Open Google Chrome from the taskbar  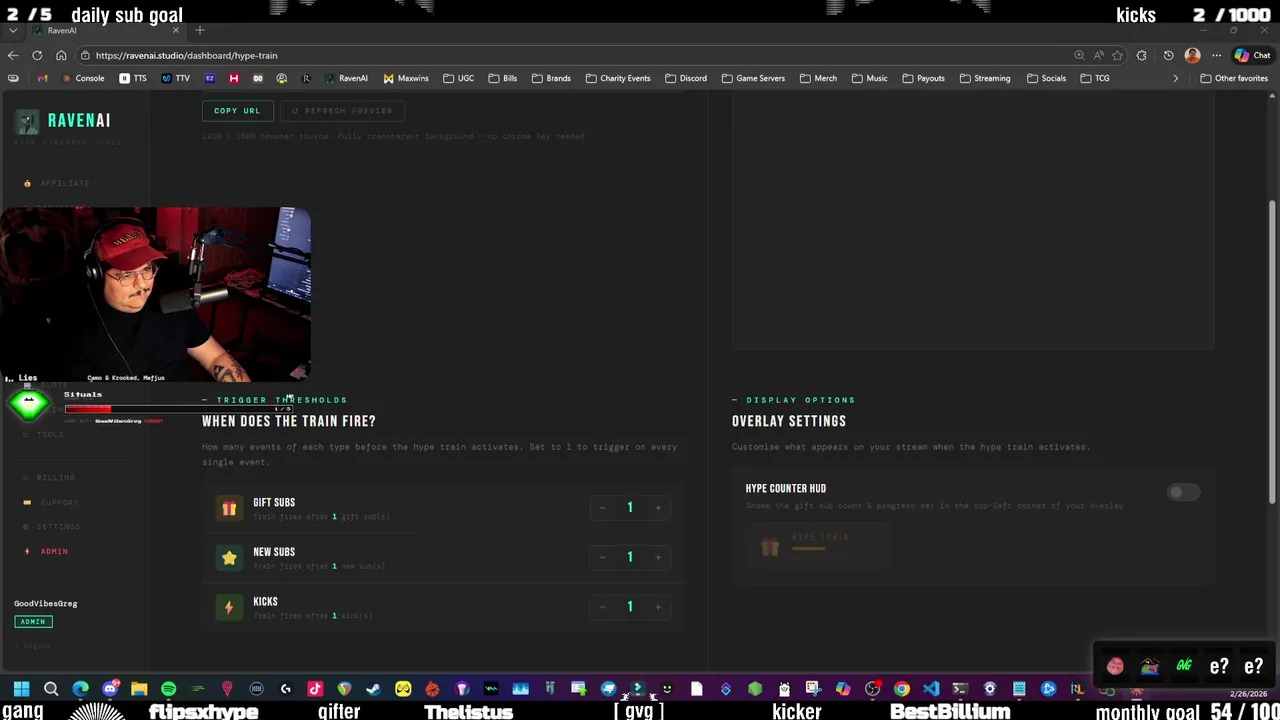pyautogui.click(x=901, y=689)
